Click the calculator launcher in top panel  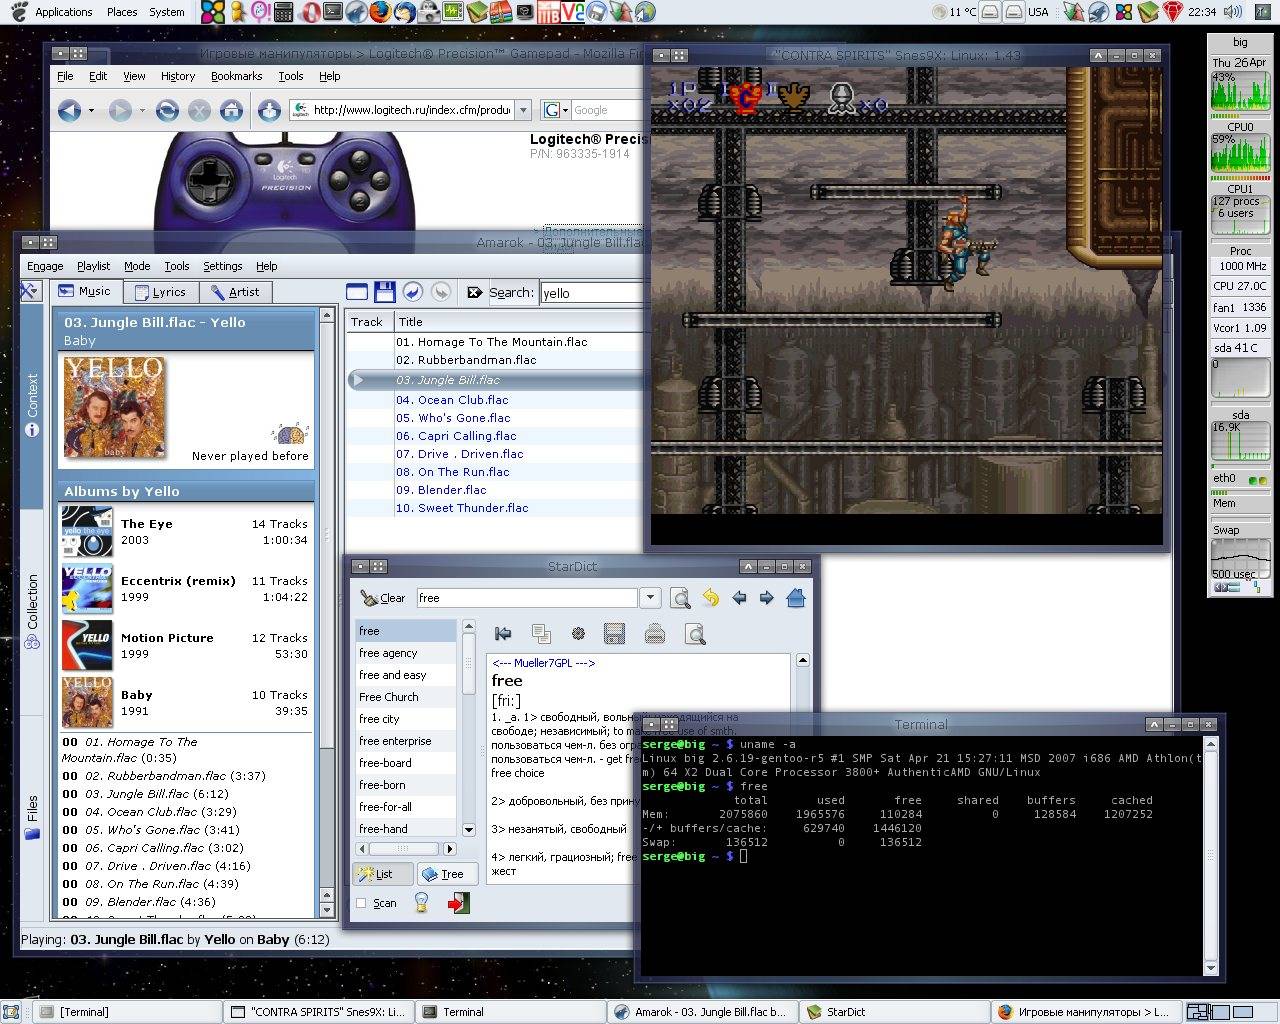[x=284, y=12]
